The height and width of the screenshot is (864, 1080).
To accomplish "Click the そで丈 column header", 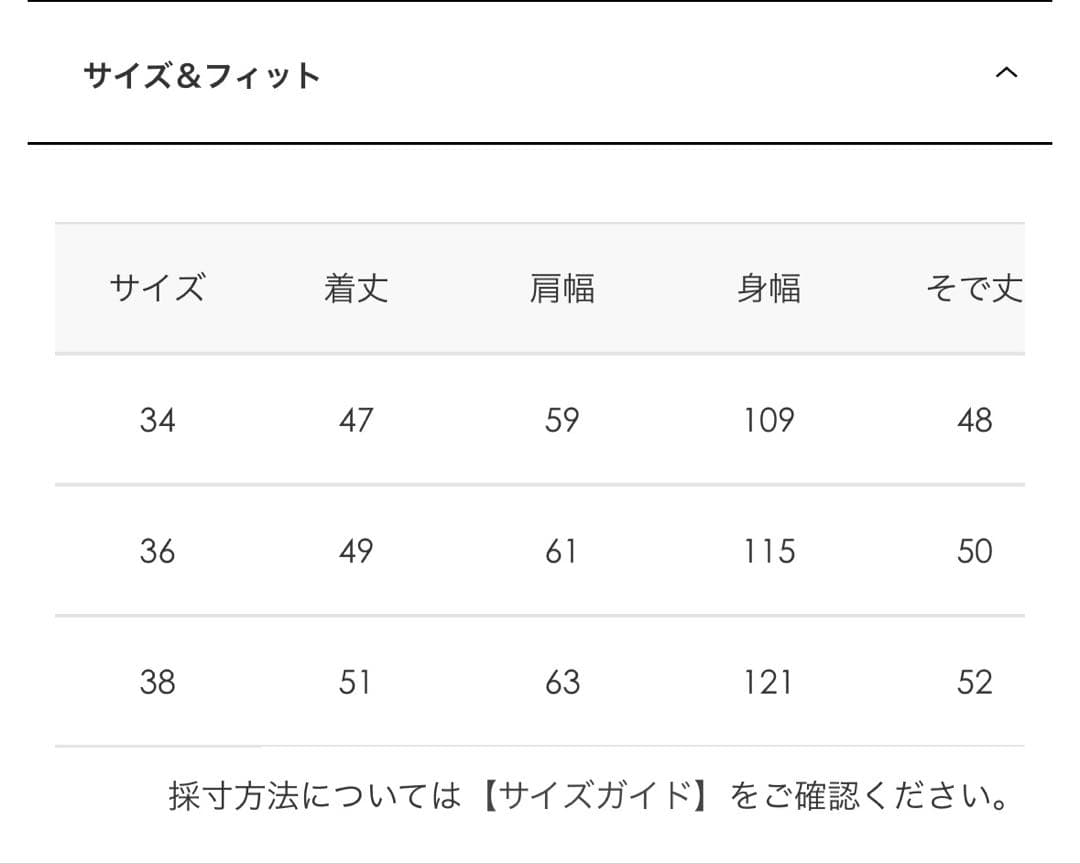I will pyautogui.click(x=974, y=289).
